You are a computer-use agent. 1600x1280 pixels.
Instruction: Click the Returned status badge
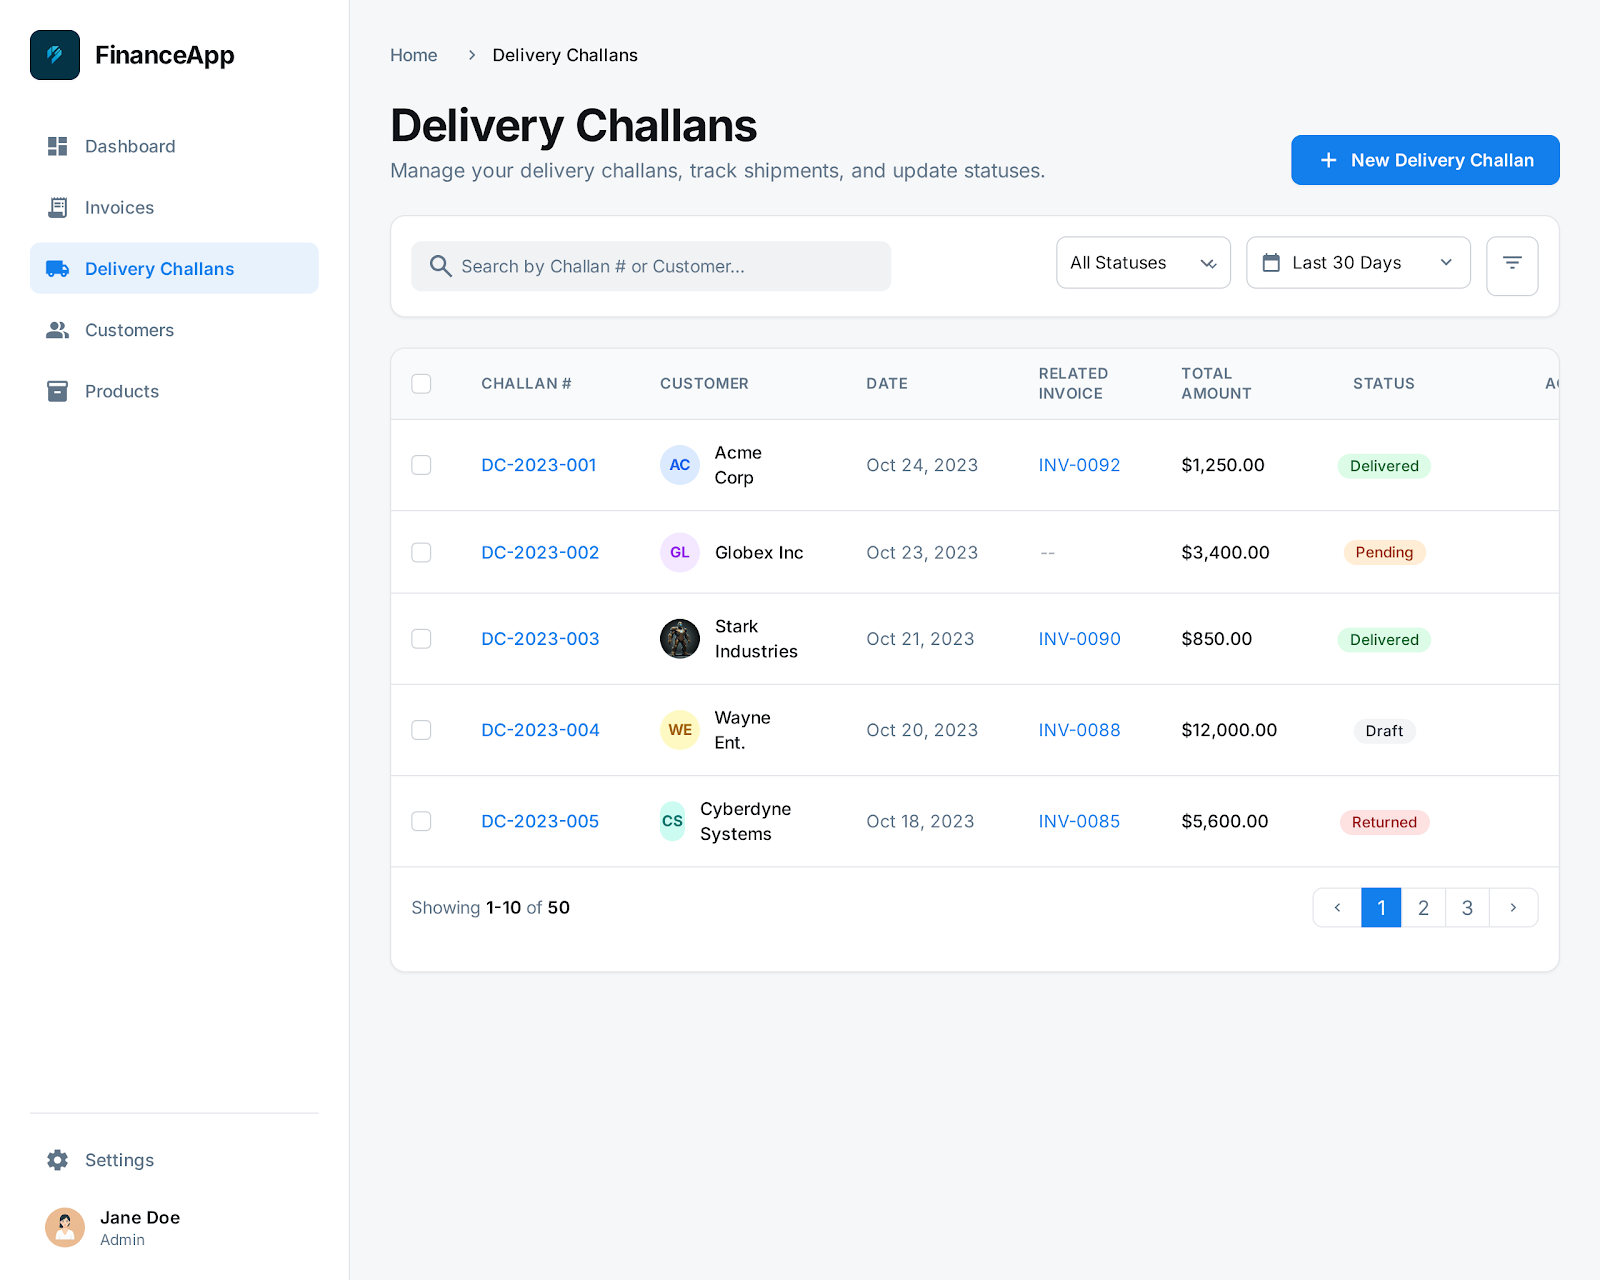(1384, 822)
